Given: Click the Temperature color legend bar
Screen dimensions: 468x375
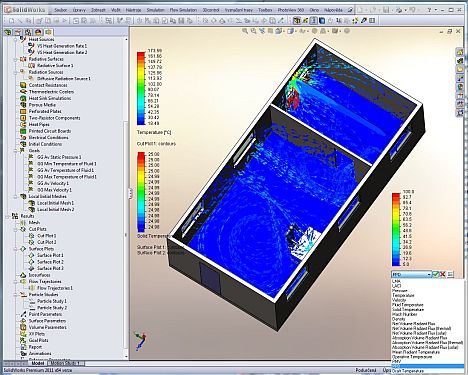Looking at the screenshot, I should coord(141,88).
